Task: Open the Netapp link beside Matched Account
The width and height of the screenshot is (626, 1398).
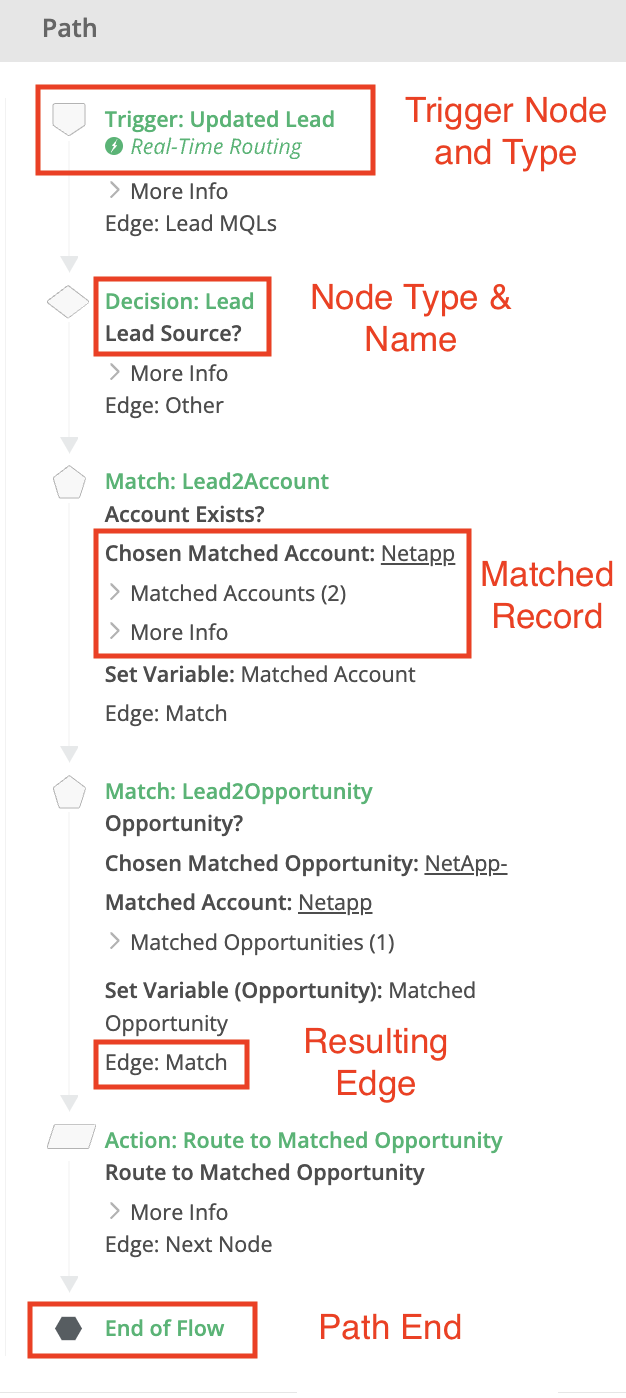Action: tap(335, 903)
